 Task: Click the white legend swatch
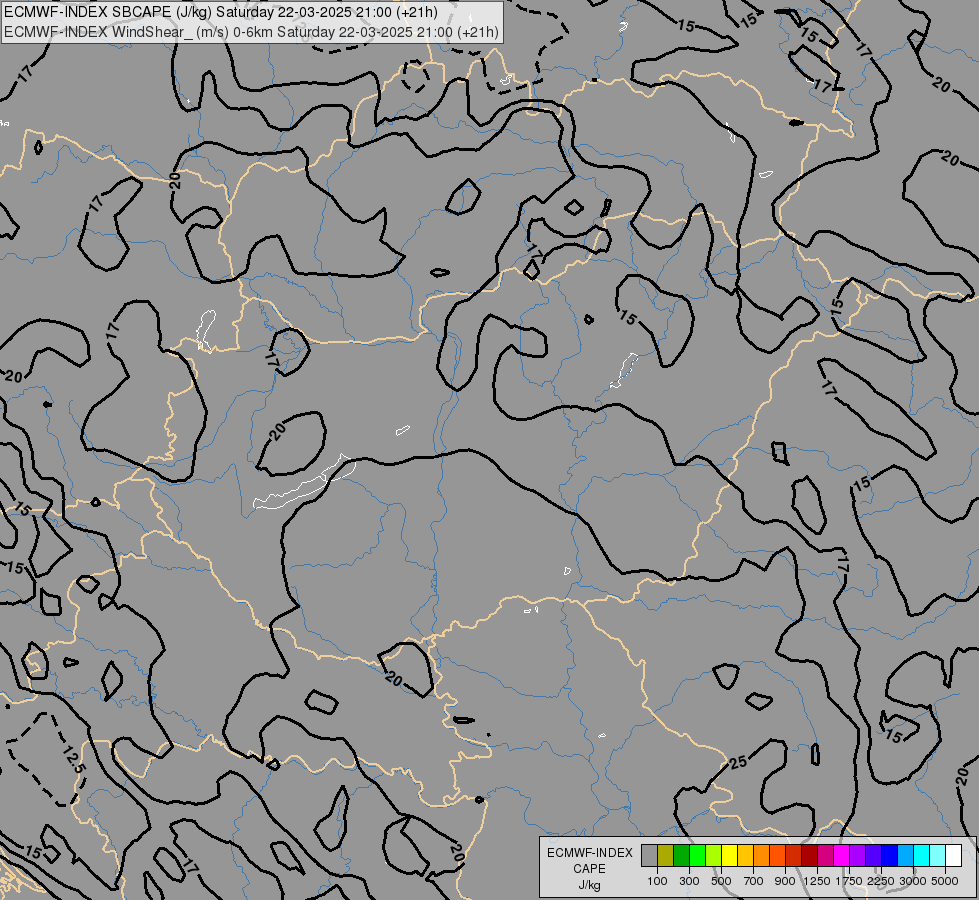click(x=953, y=855)
